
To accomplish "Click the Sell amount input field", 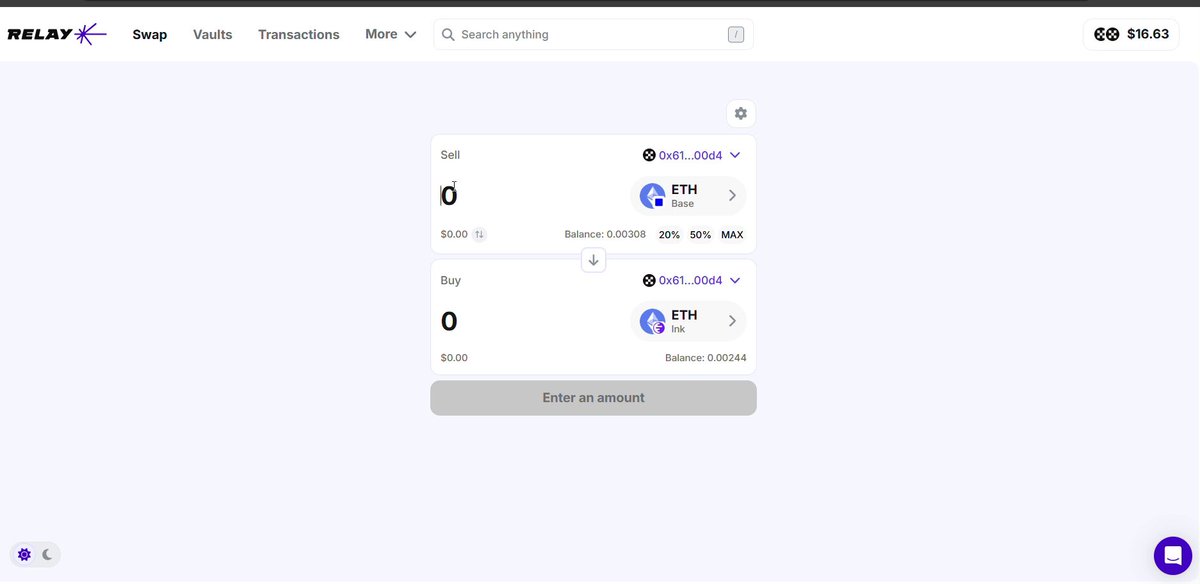I will coord(530,196).
